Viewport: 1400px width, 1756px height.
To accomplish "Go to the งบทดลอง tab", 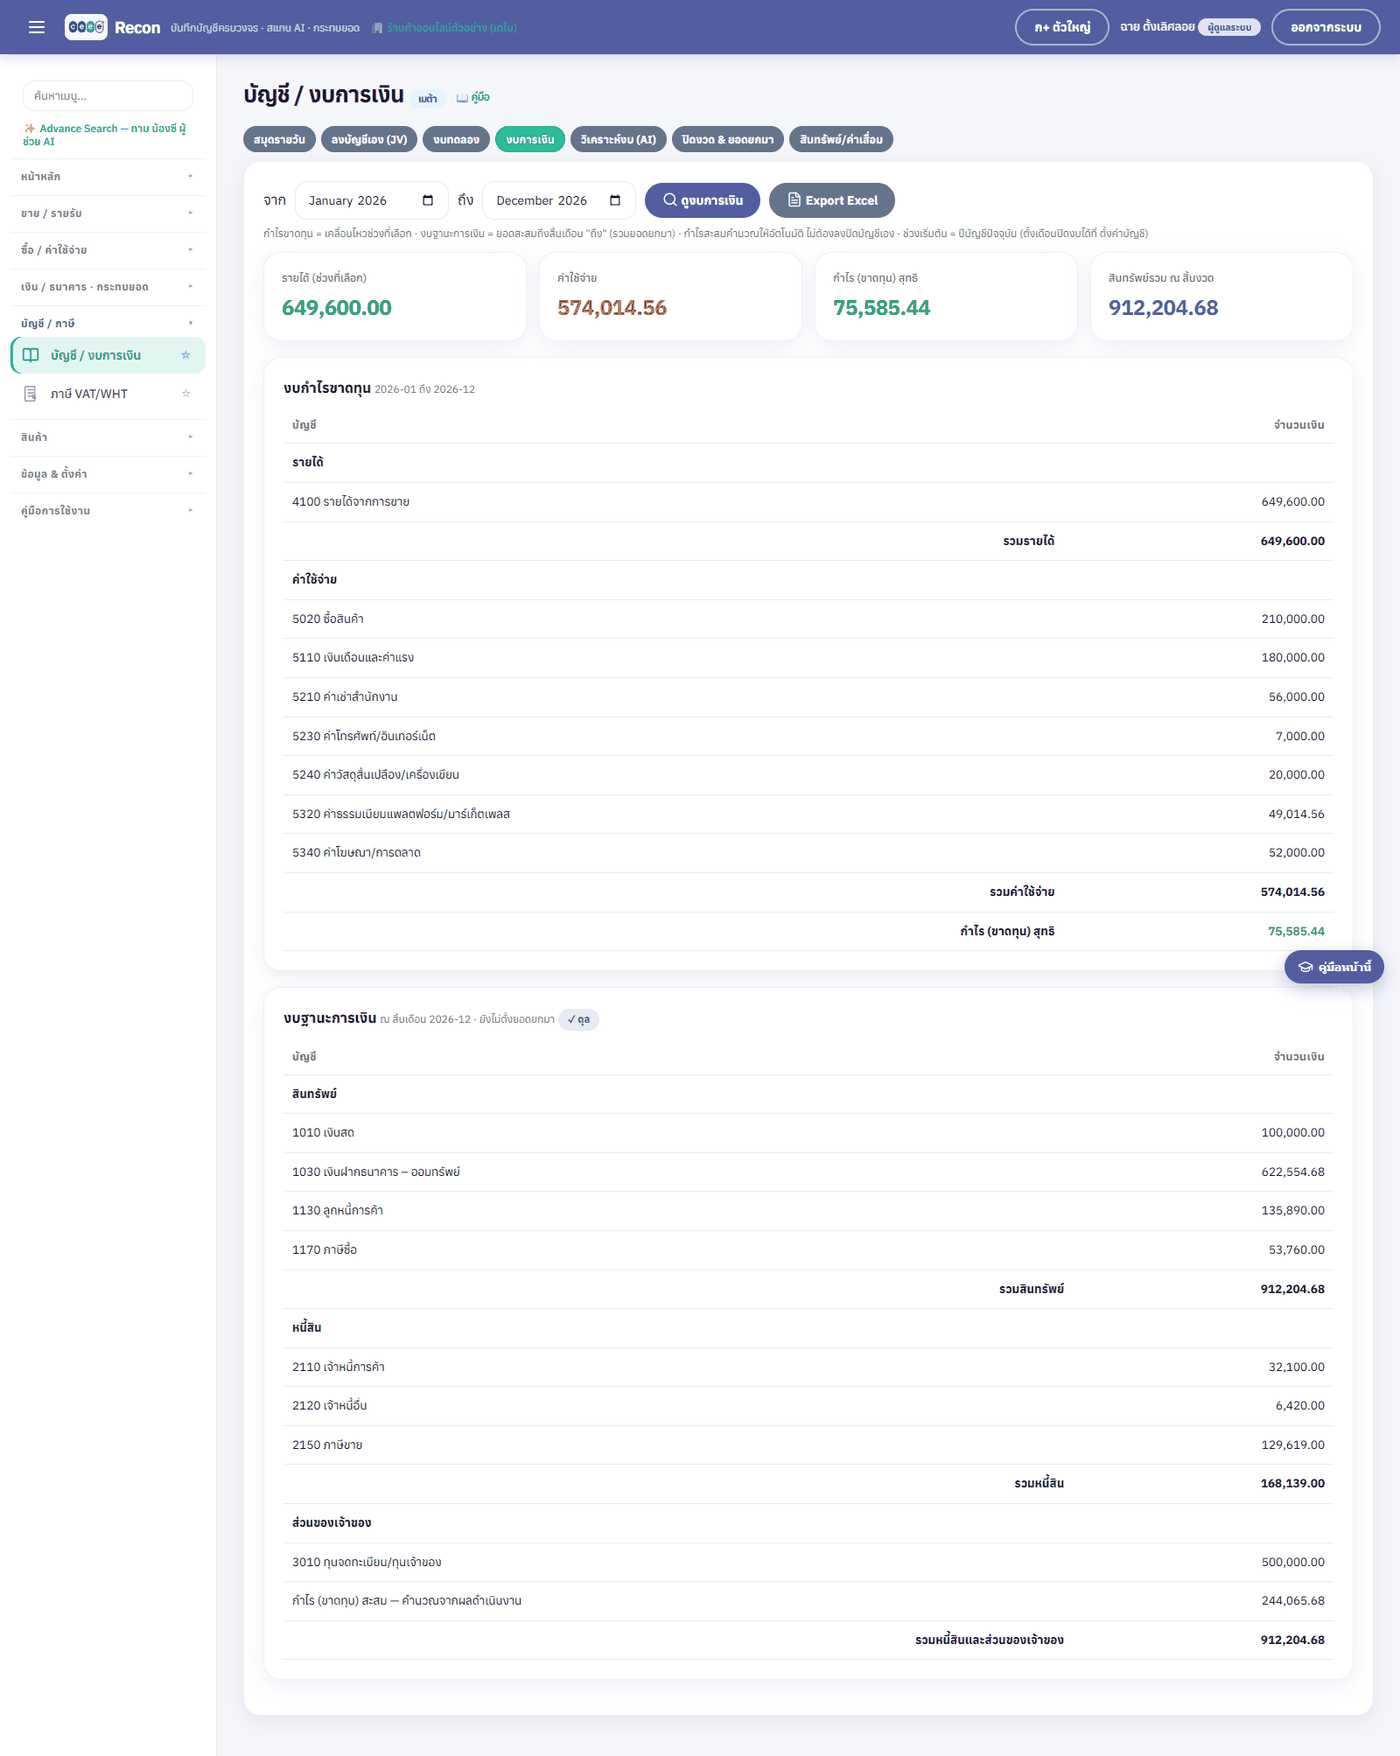I will point(456,139).
